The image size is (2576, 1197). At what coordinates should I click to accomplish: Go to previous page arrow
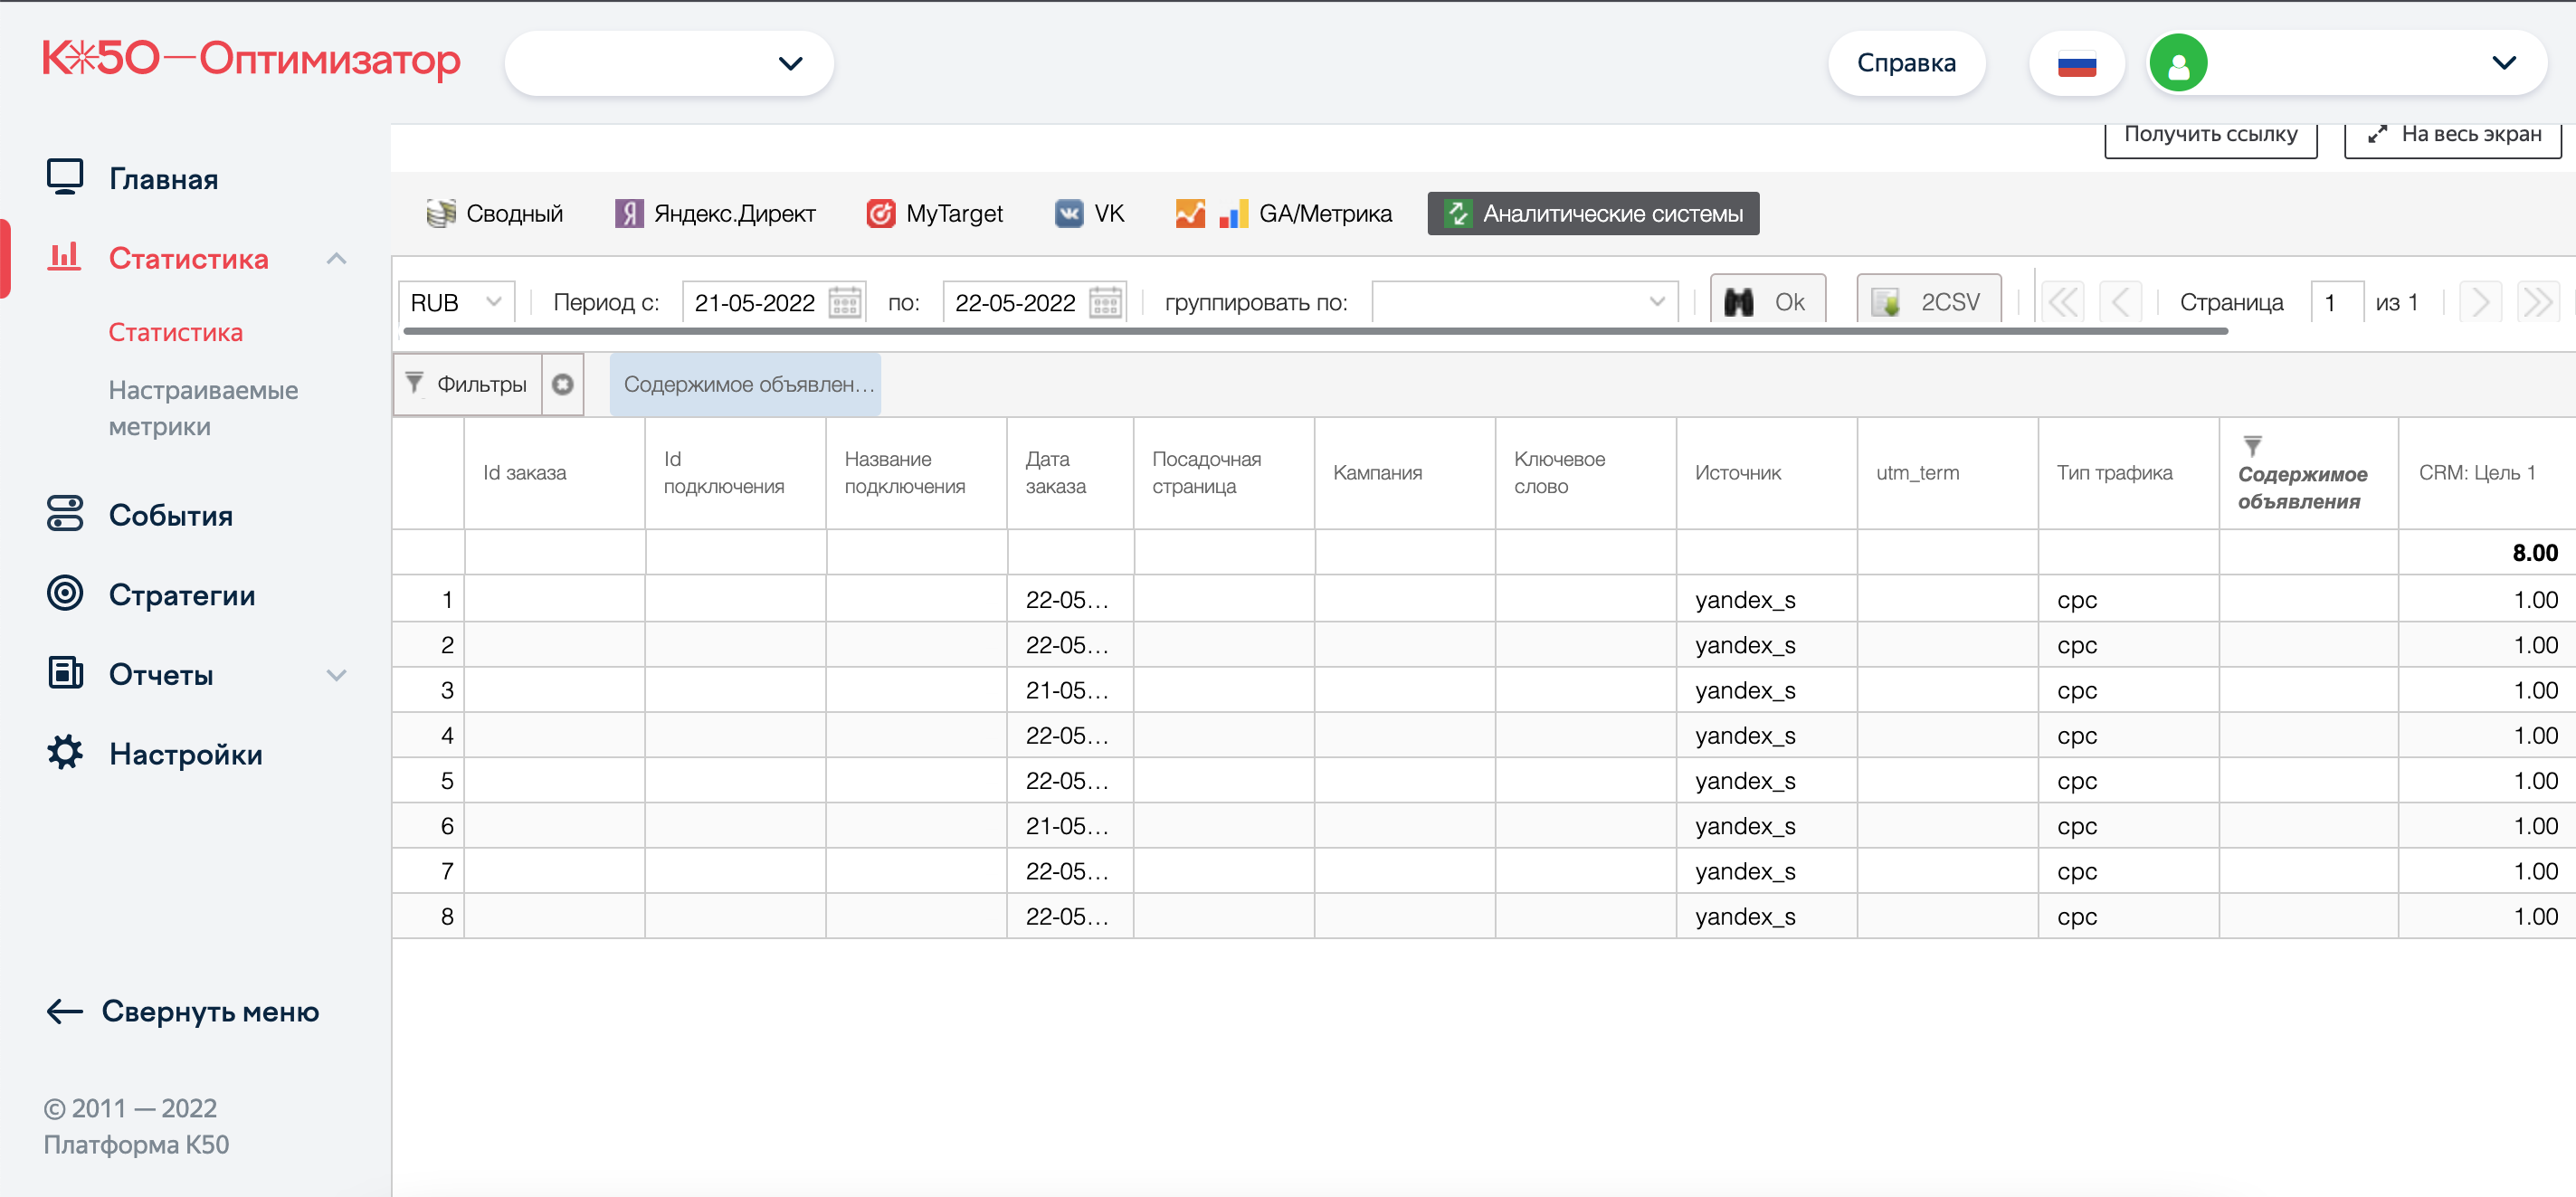click(x=2119, y=302)
